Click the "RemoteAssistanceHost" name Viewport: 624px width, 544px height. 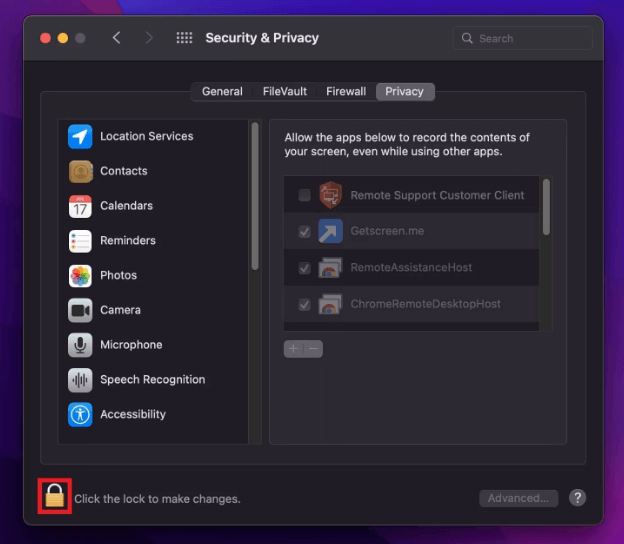pos(411,267)
